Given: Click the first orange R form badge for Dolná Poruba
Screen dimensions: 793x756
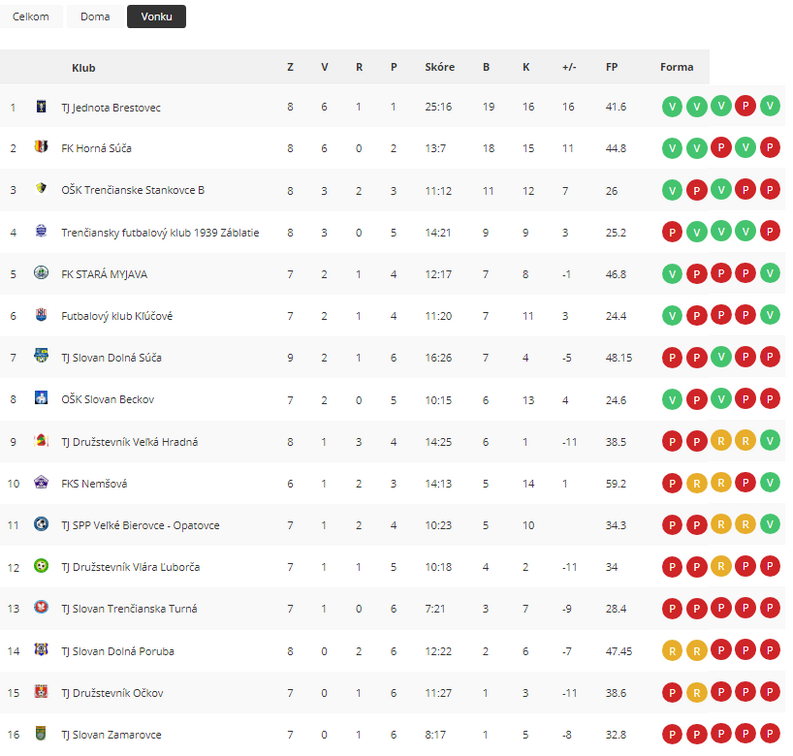Looking at the screenshot, I should pyautogui.click(x=672, y=651).
